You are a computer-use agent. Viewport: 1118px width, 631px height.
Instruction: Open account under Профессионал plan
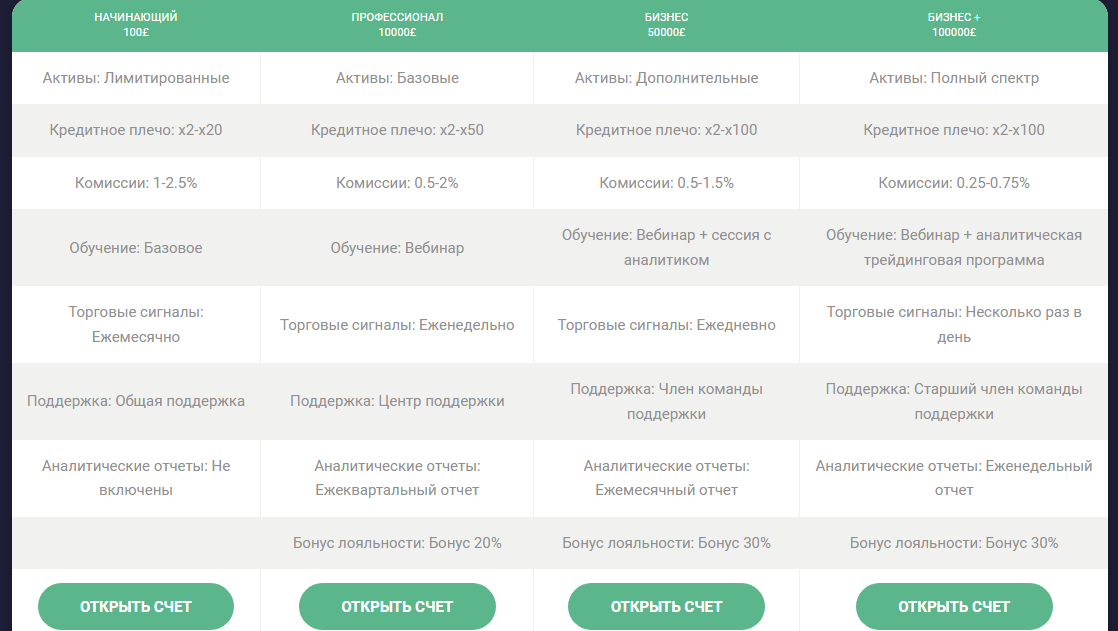397,606
